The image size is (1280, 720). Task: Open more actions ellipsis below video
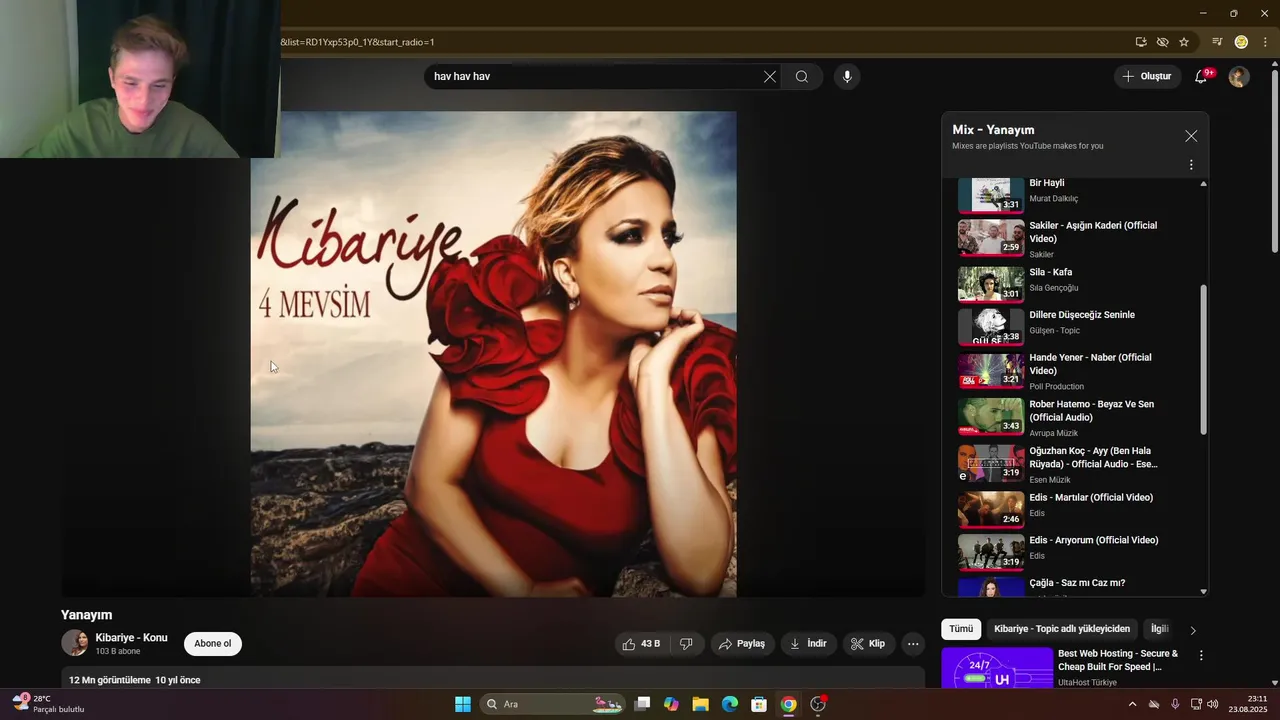[x=913, y=644]
